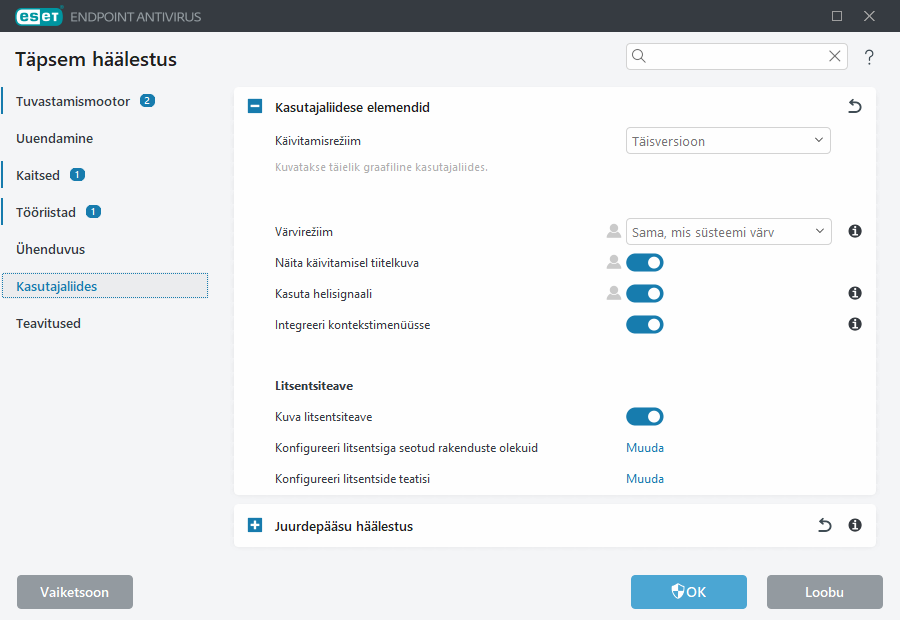Turn off Kasuta helisignaali switch
The width and height of the screenshot is (900, 620).
[644, 294]
